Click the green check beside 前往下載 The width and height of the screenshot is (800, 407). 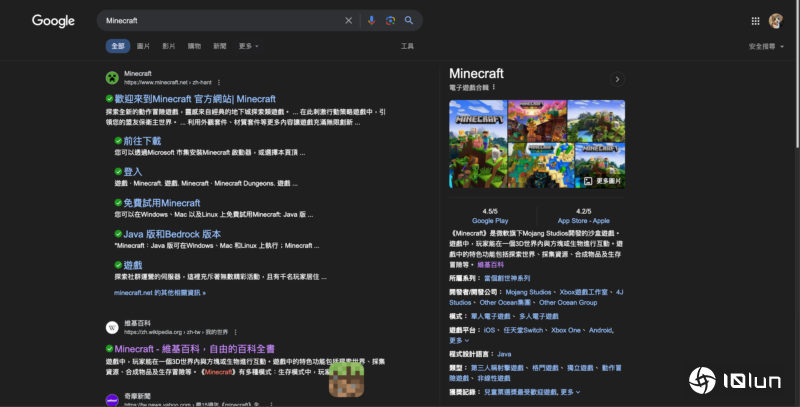(118, 141)
